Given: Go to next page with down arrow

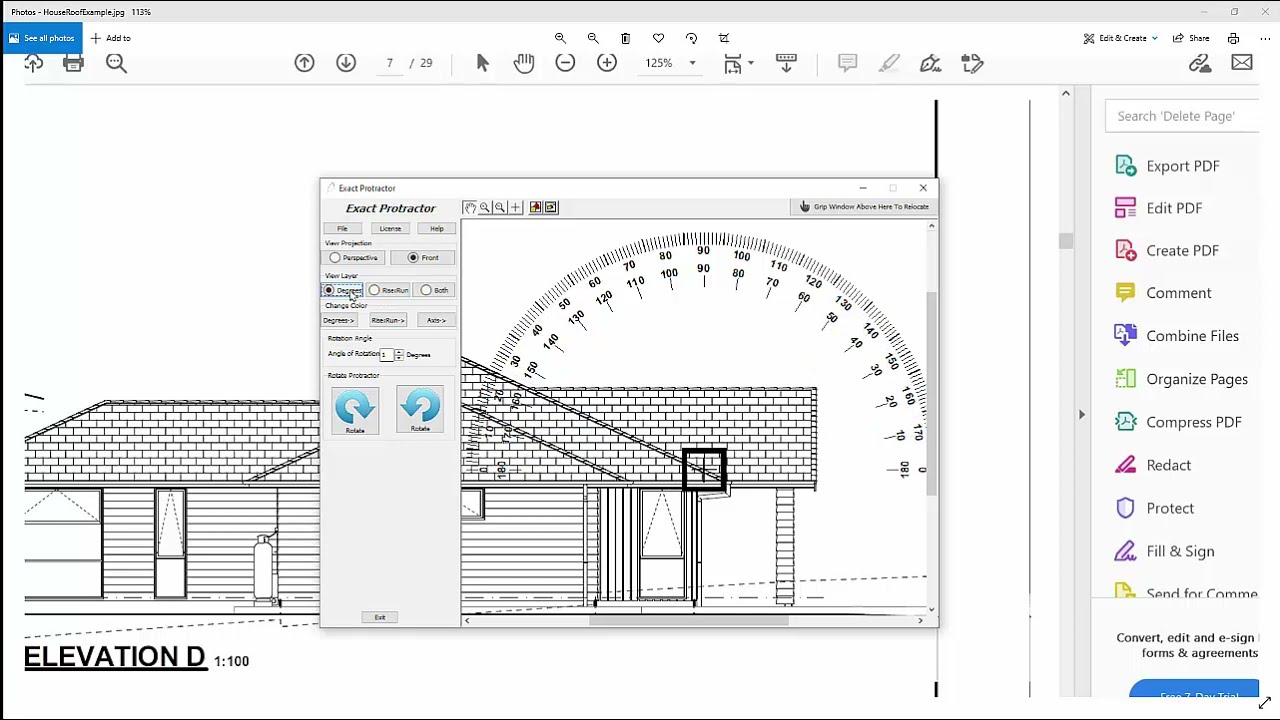Looking at the screenshot, I should click(346, 63).
